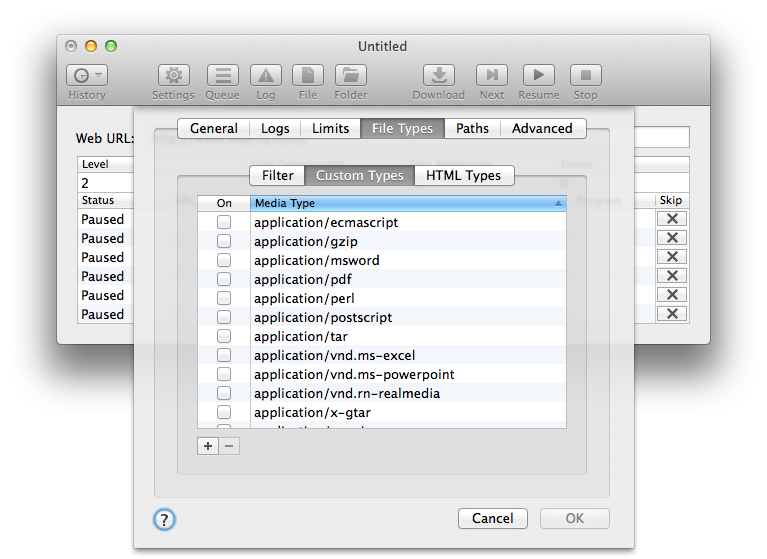
Task: Click the Stop toolbar icon
Action: tap(586, 75)
